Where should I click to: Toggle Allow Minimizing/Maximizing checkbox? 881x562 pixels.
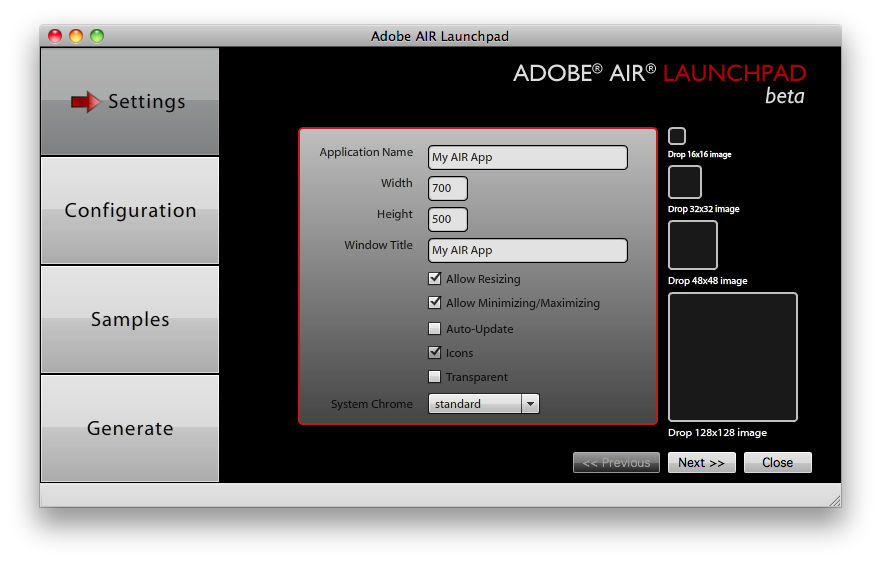click(434, 302)
